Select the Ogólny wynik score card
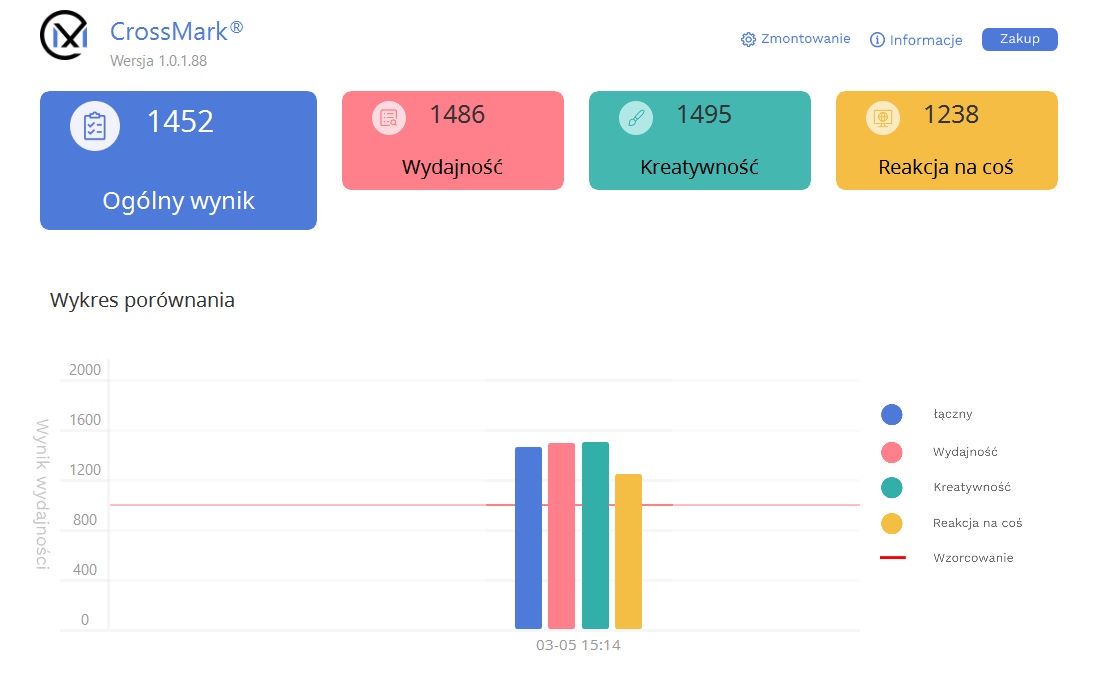1098x682 pixels. point(179,160)
